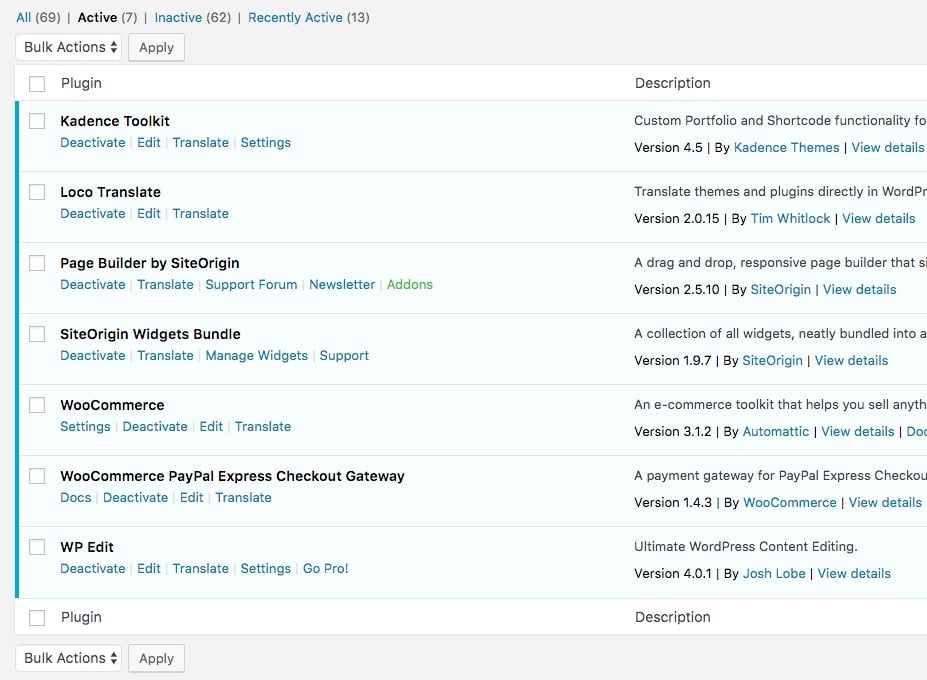Viewport: 927px width, 680px height.
Task: Translate SiteOrigin Widgets Bundle
Action: (x=166, y=355)
